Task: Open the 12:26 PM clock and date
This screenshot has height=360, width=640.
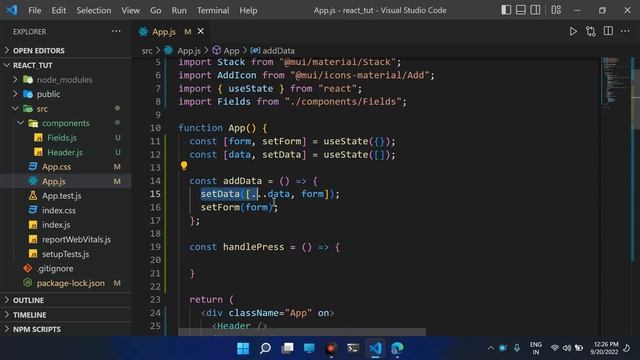Action: point(604,348)
